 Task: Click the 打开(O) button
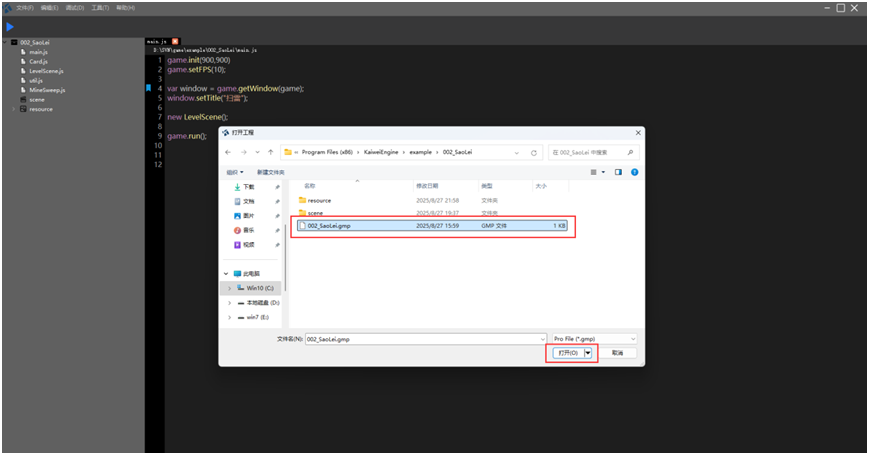568,352
